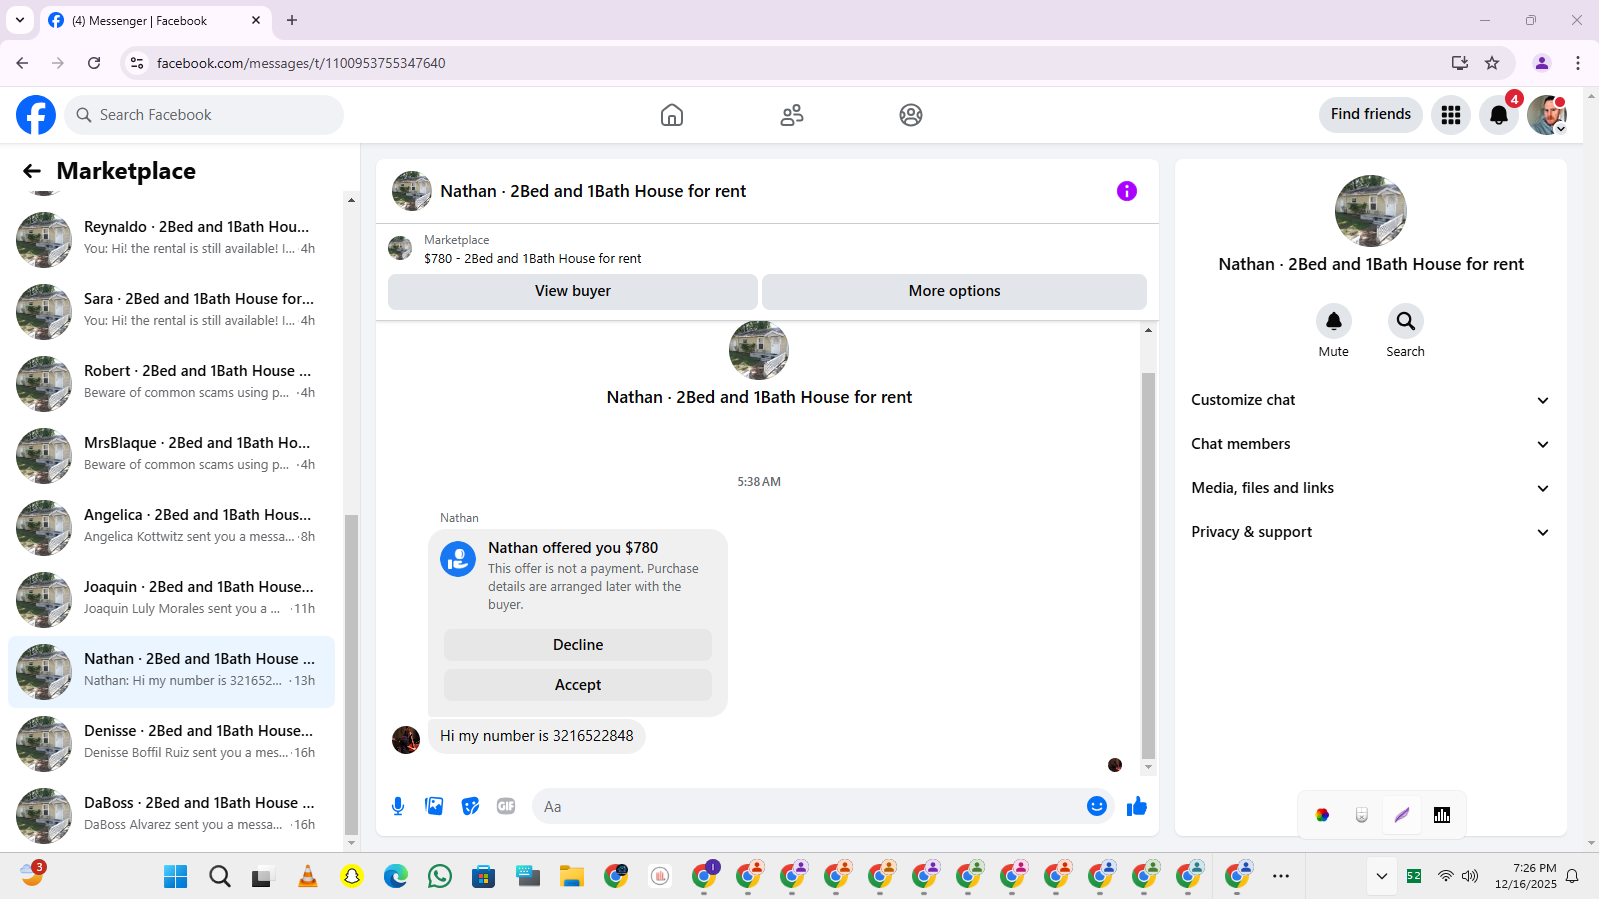This screenshot has height=899, width=1599.
Task: Click the browser address bar URL
Action: point(301,63)
